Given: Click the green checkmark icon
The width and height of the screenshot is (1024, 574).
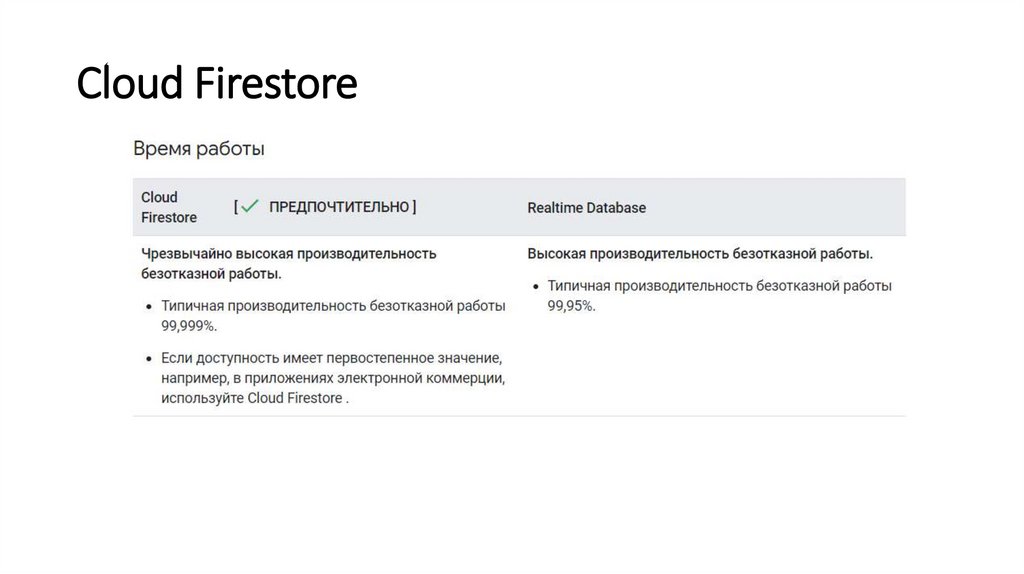Looking at the screenshot, I should pos(250,207).
